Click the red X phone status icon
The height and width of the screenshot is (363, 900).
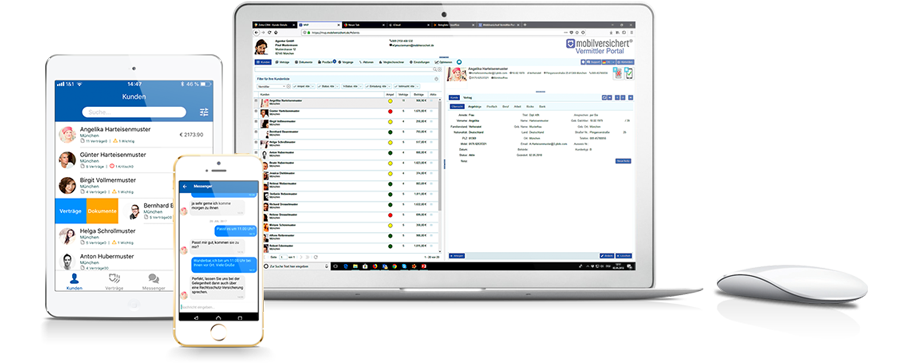coord(618,74)
